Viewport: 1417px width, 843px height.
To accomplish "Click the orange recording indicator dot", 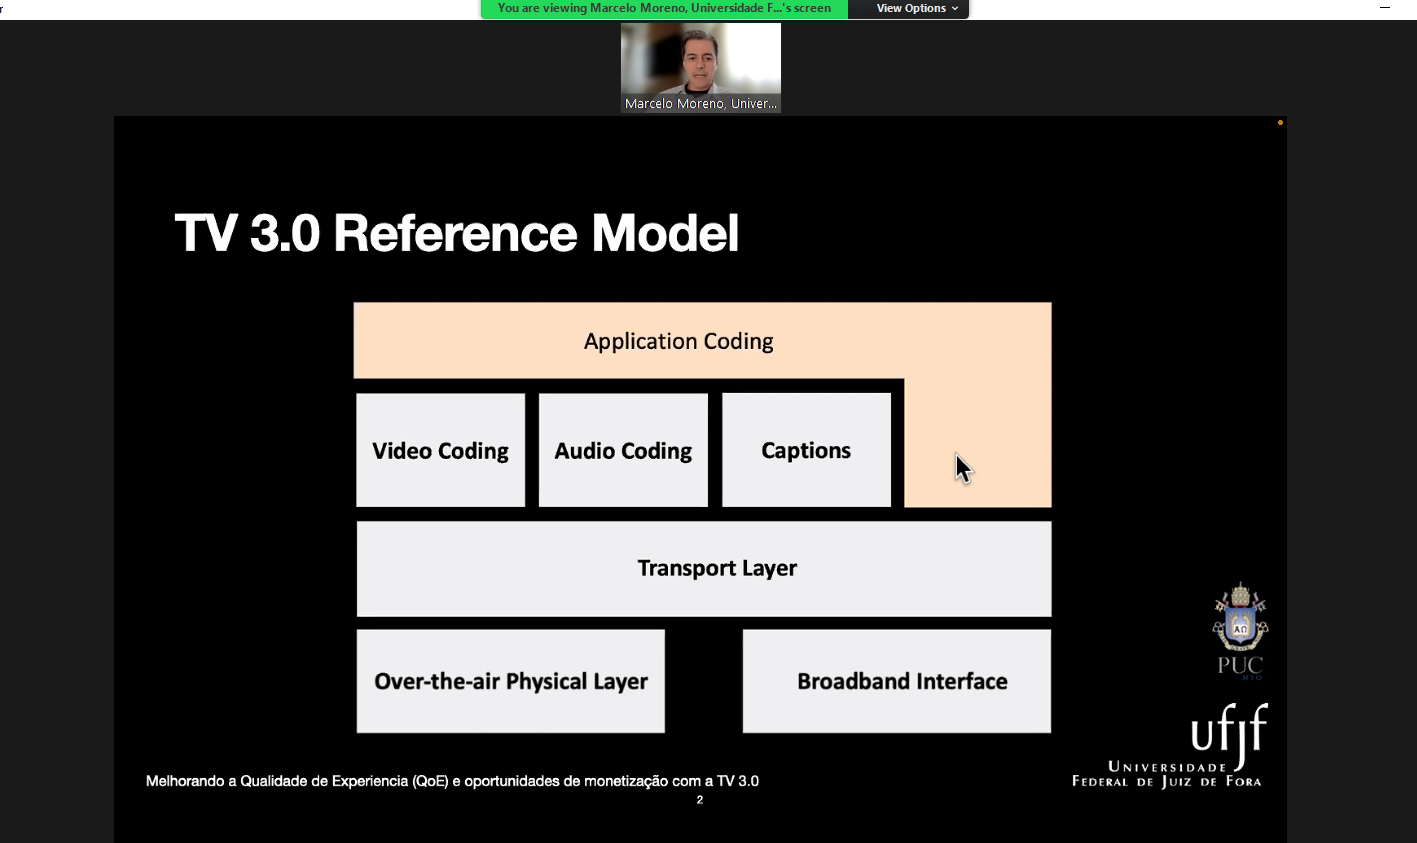I will click(1280, 123).
